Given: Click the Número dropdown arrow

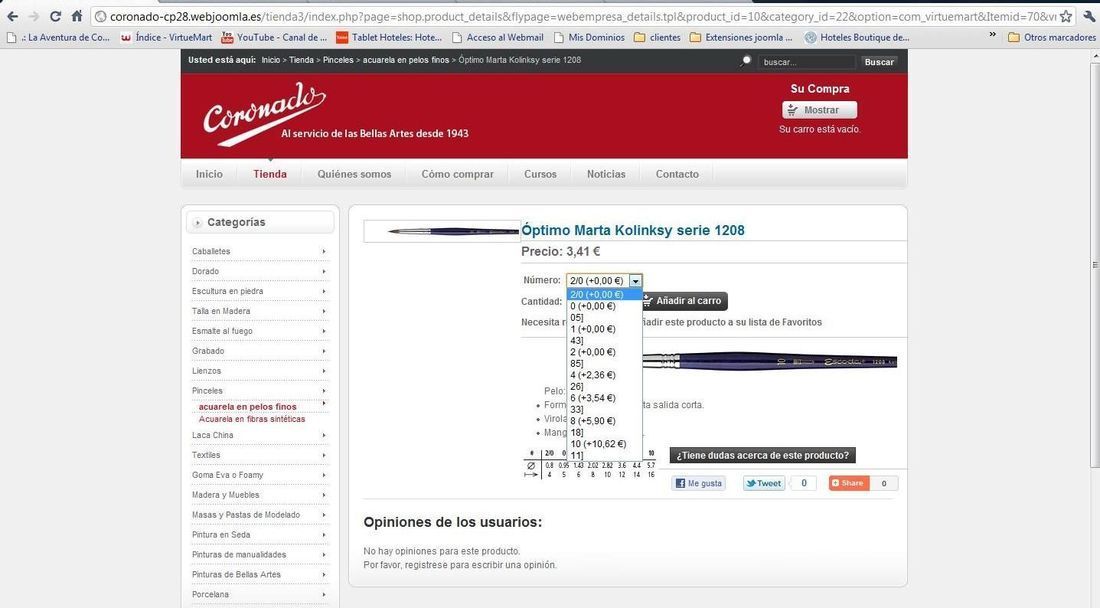Looking at the screenshot, I should (x=636, y=281).
